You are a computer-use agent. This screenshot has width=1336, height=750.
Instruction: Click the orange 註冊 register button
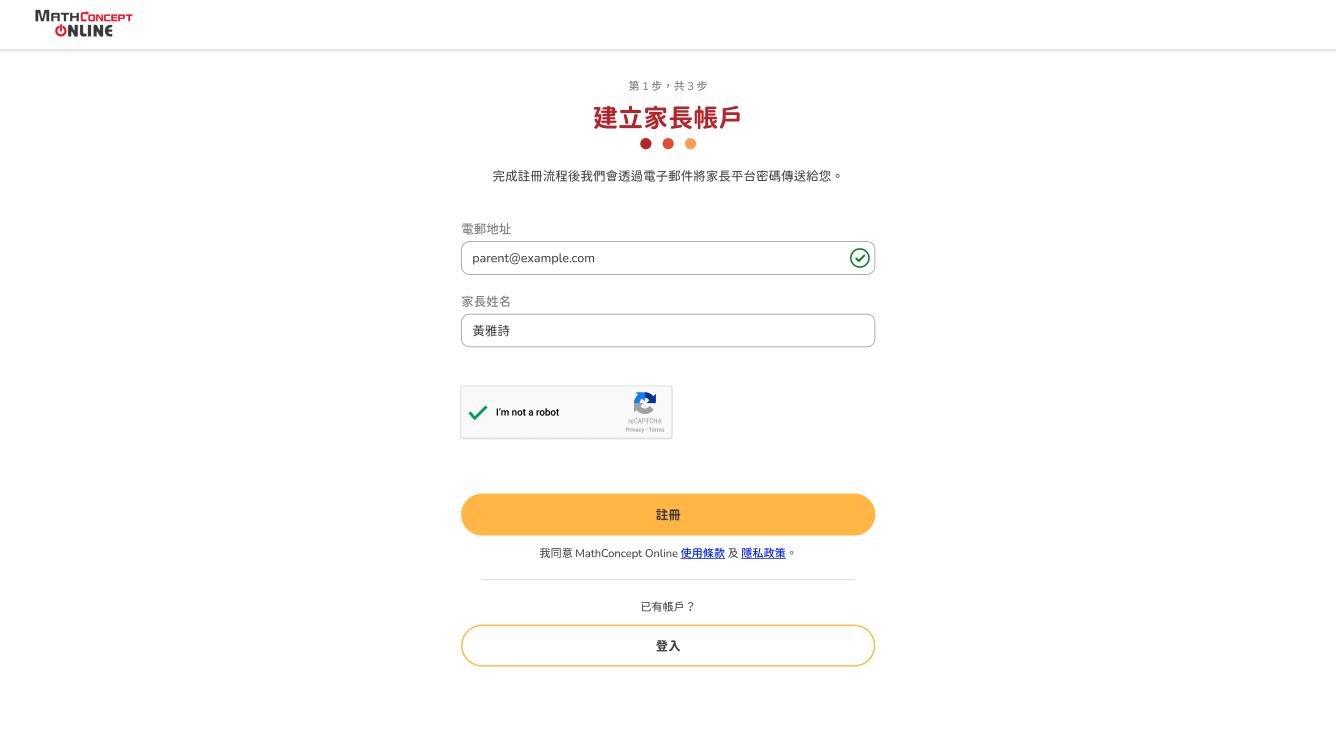tap(668, 515)
